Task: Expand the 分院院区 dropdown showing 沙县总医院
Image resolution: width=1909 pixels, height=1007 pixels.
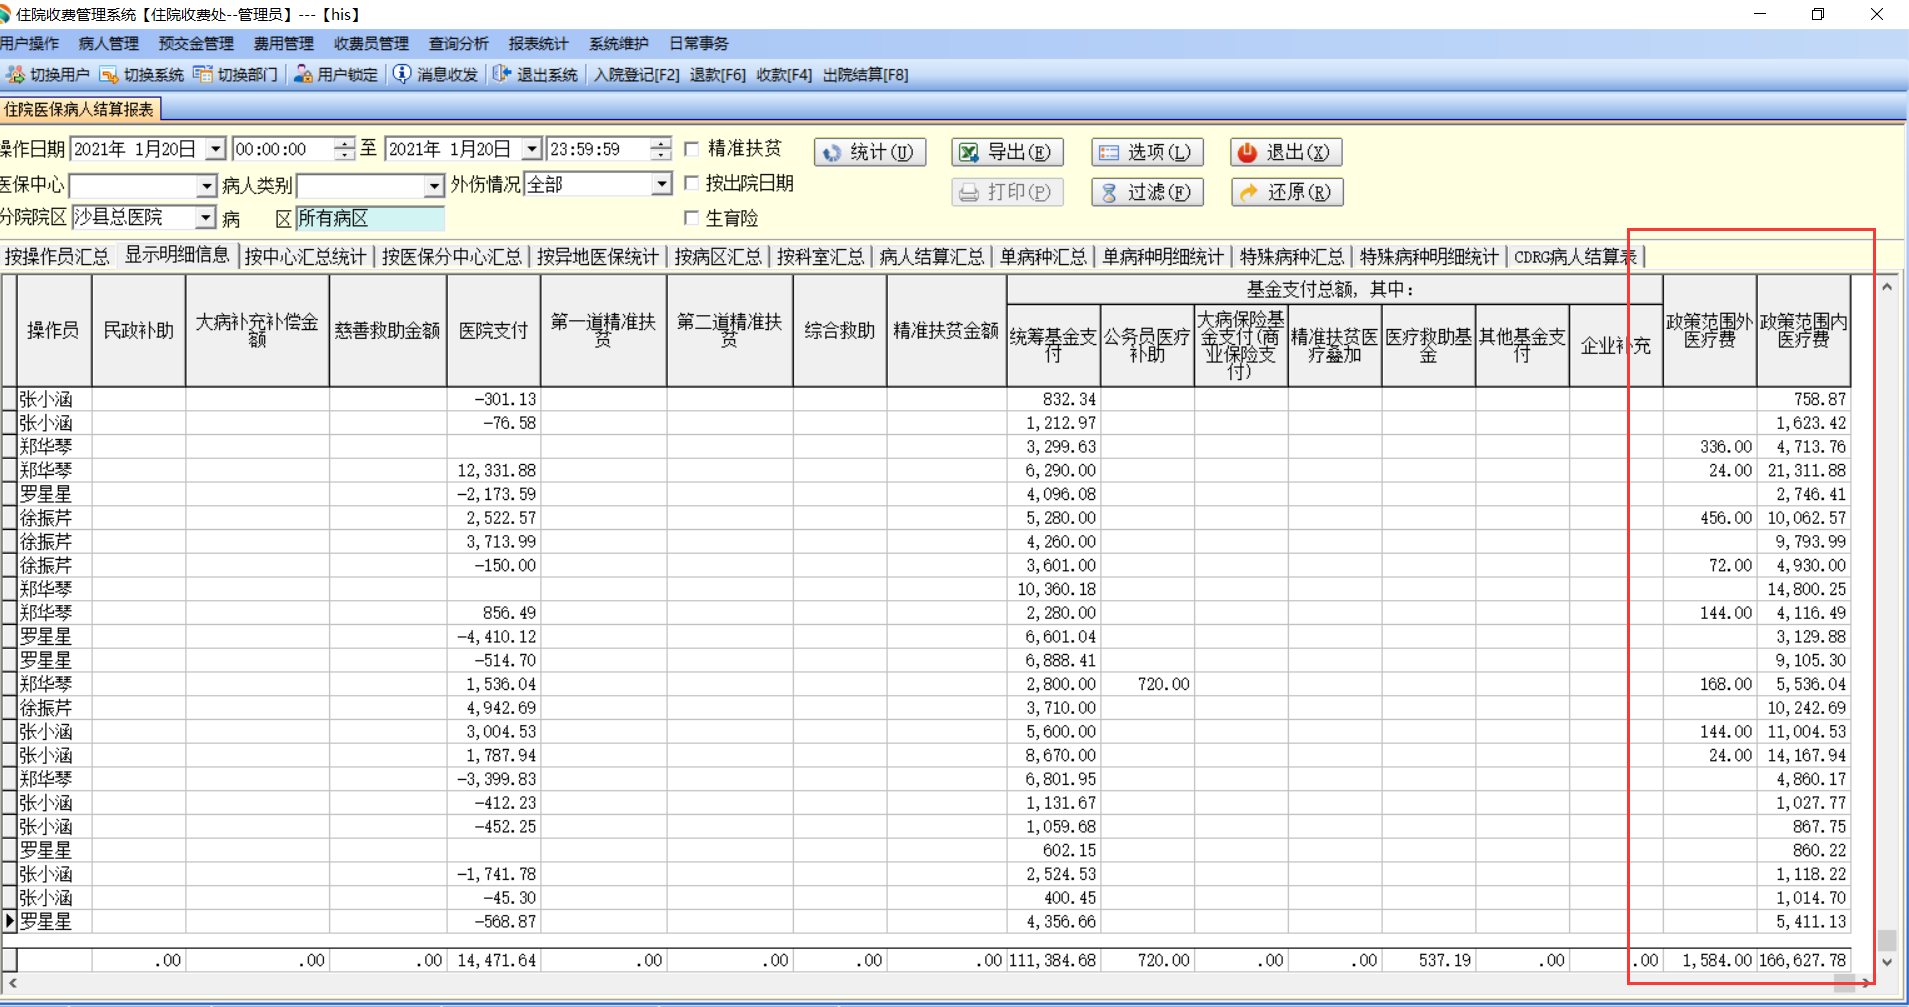Action: [x=206, y=218]
